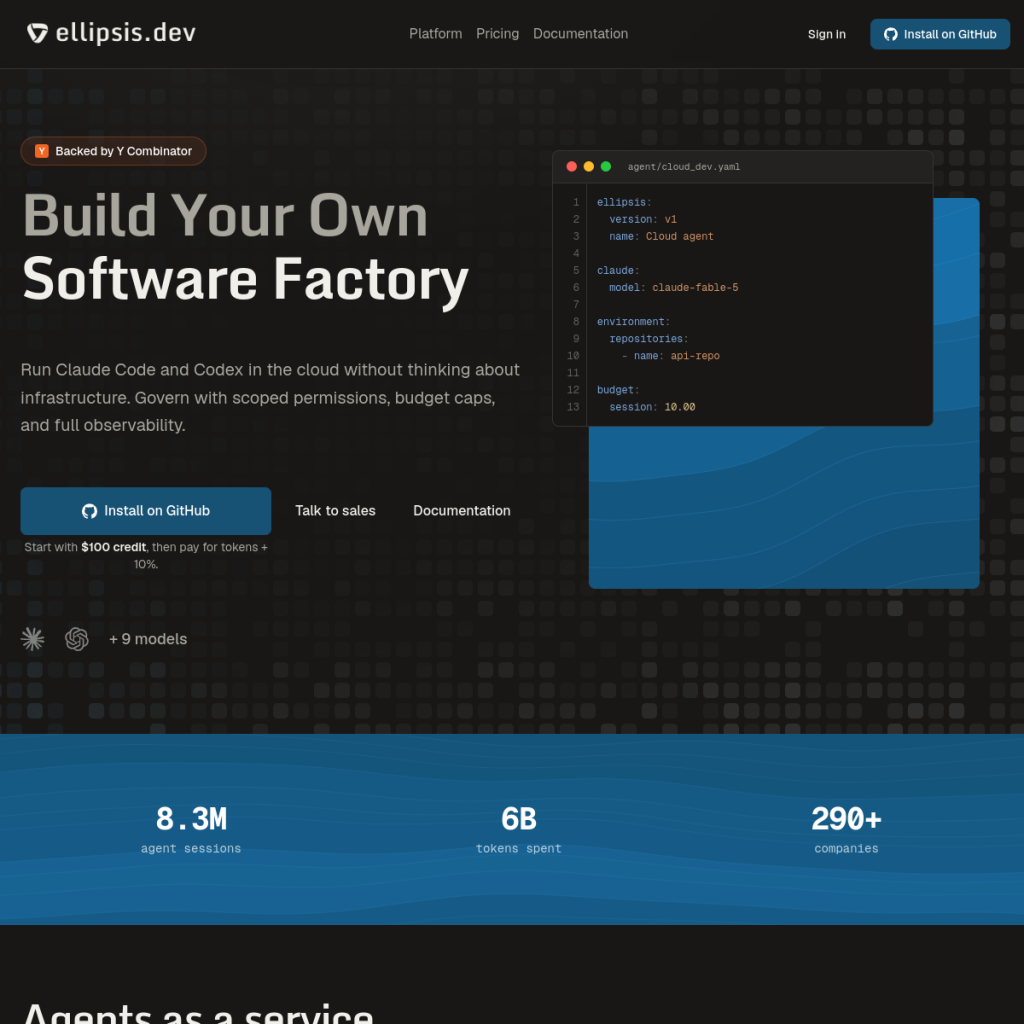
Task: Click the header Install on GitHub button
Action: (940, 34)
